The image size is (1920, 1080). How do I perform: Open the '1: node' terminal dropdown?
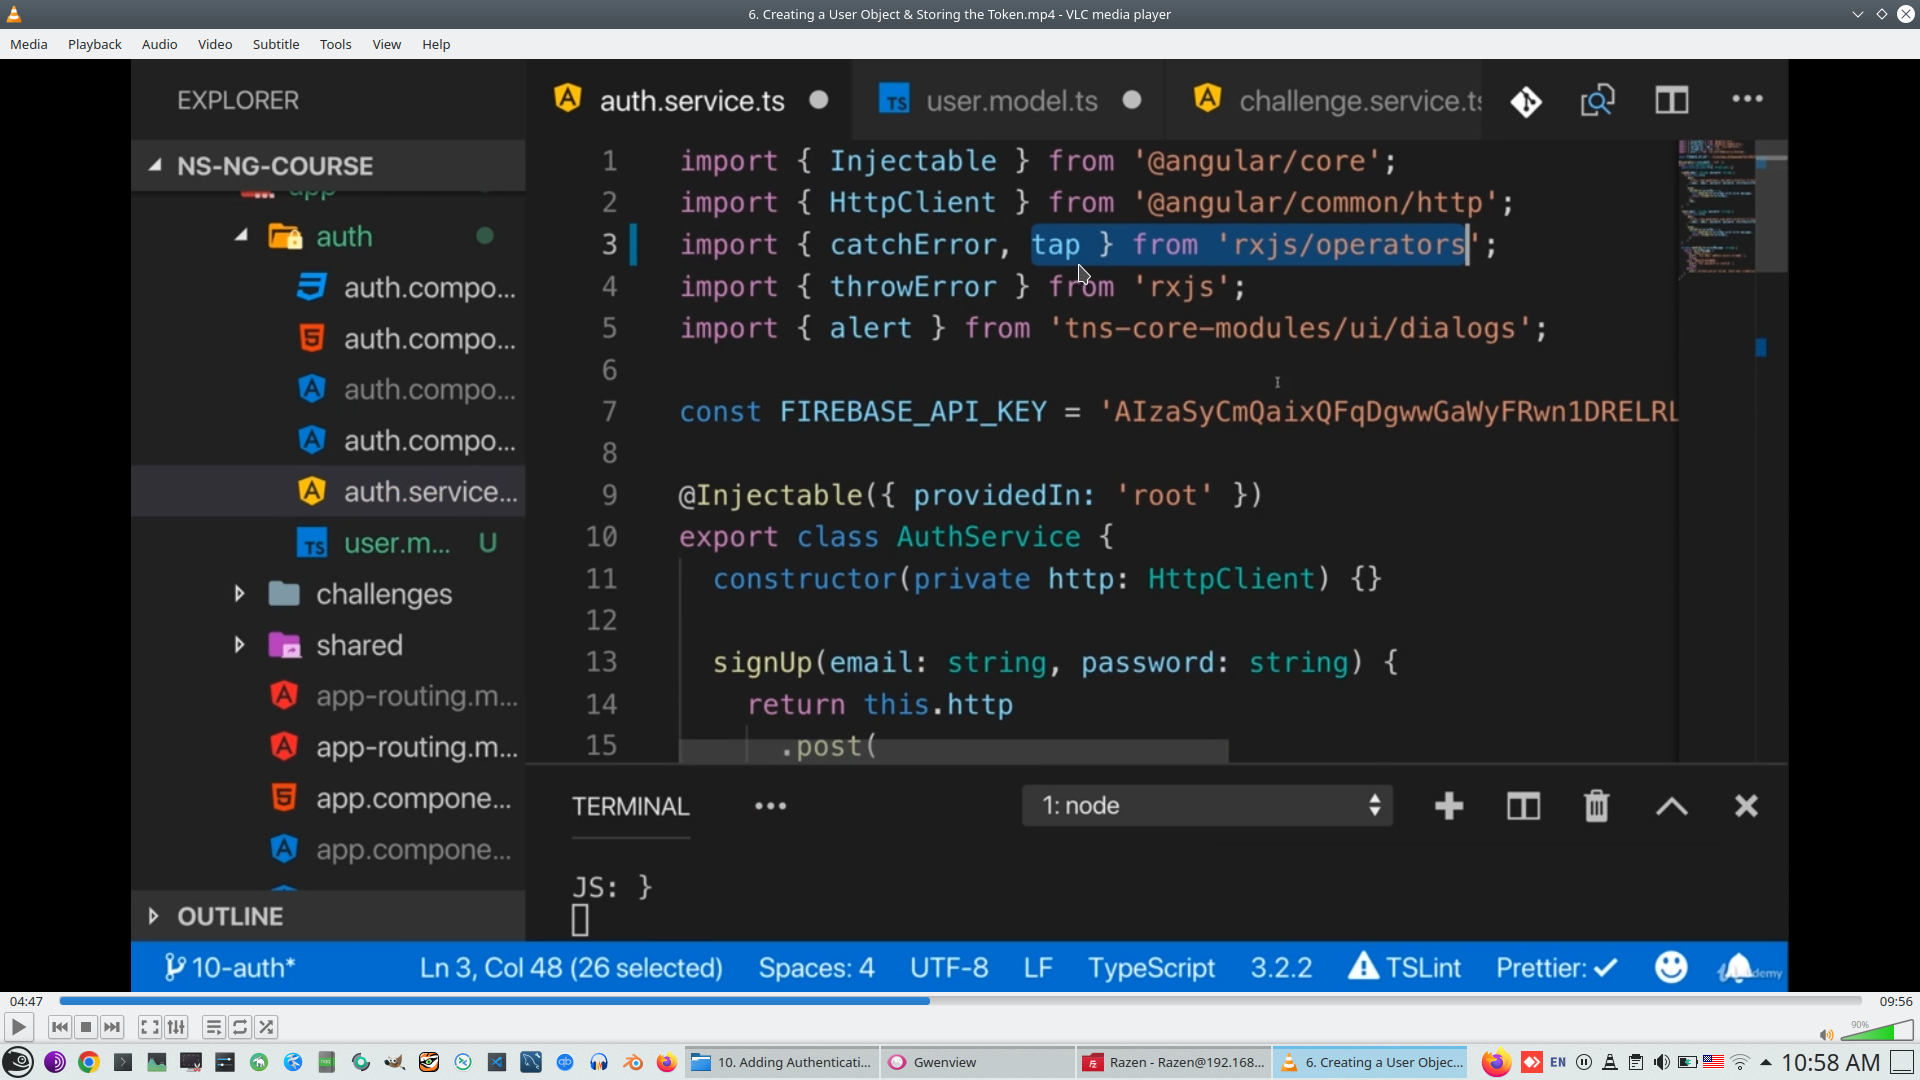point(1207,806)
